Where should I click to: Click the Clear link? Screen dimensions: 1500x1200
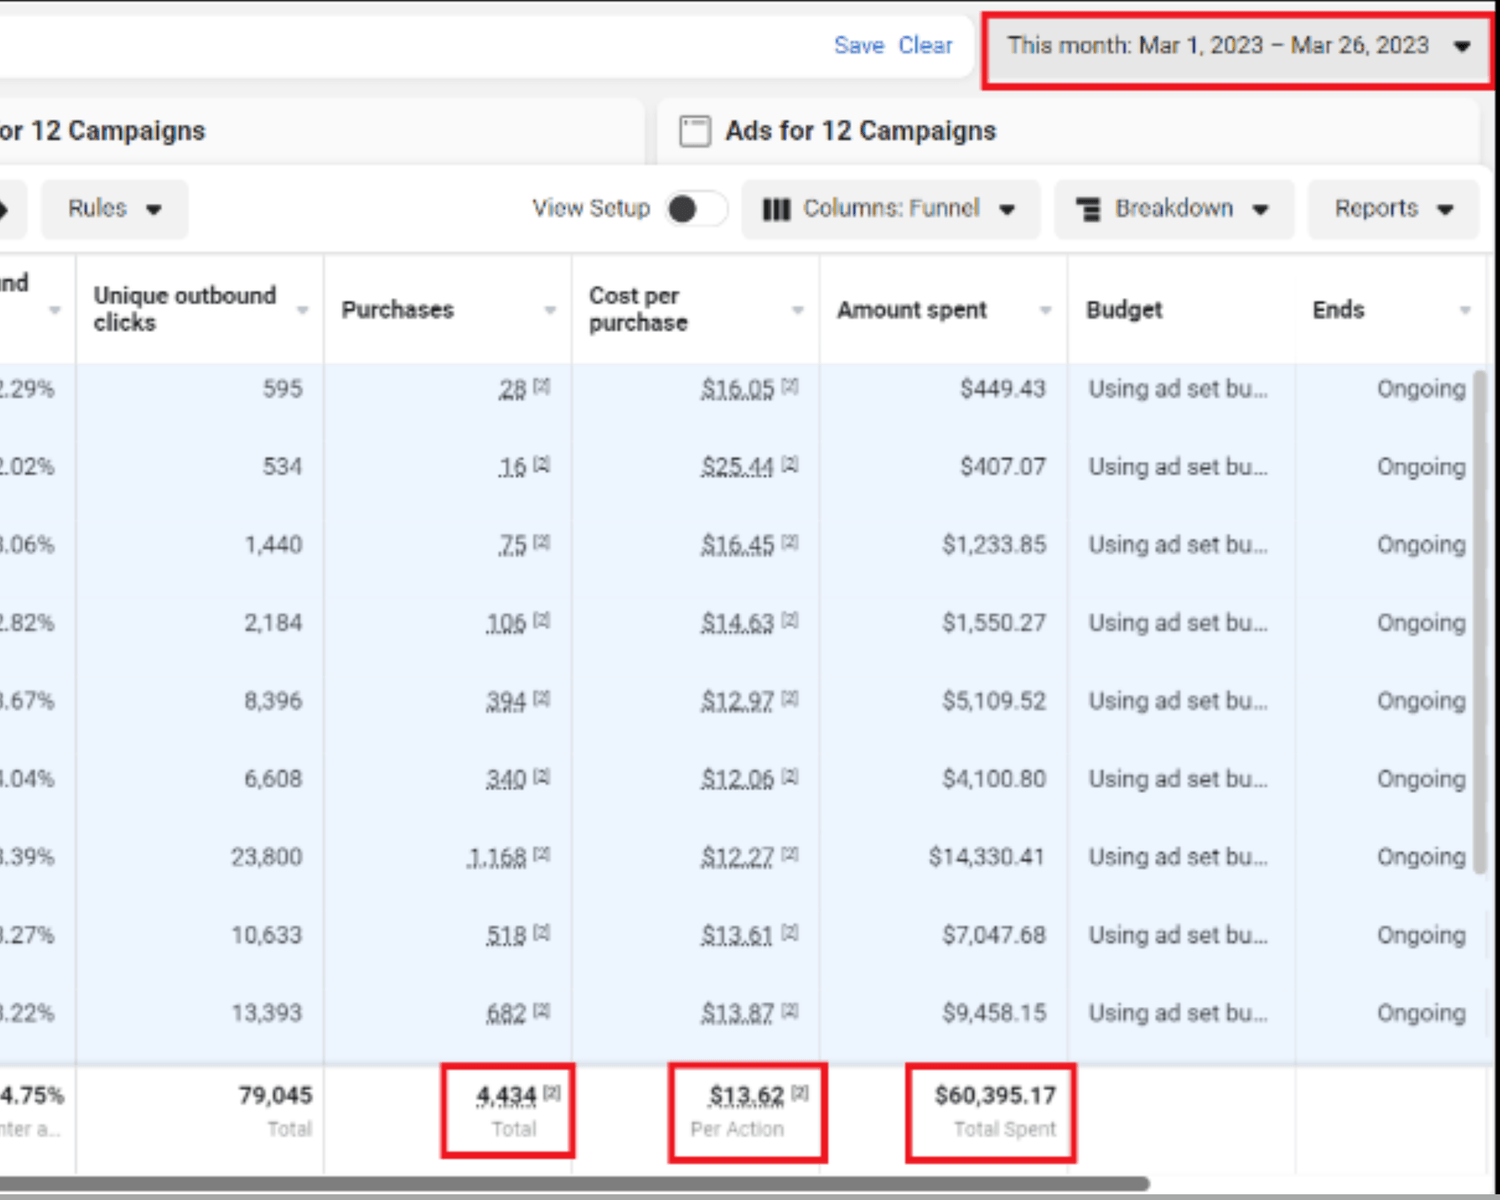(925, 46)
